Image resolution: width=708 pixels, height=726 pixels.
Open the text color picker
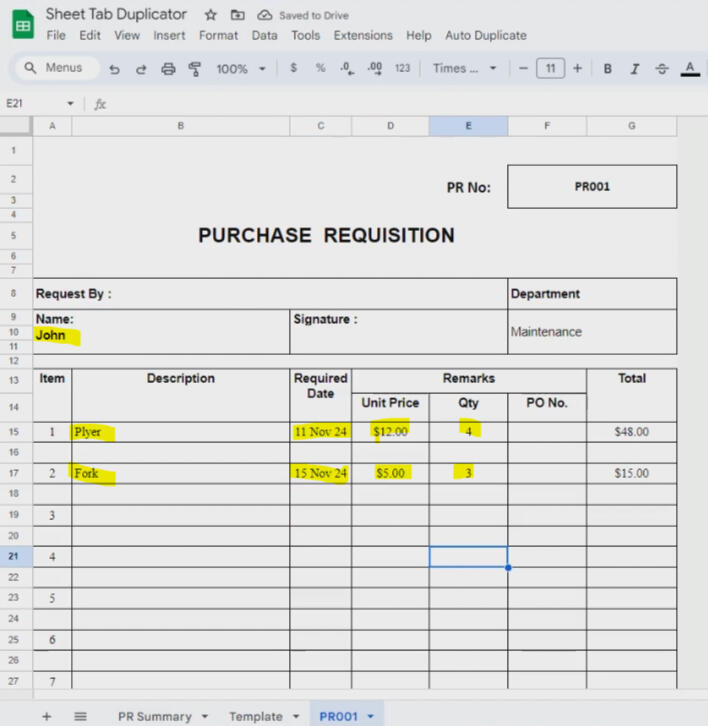tap(689, 69)
